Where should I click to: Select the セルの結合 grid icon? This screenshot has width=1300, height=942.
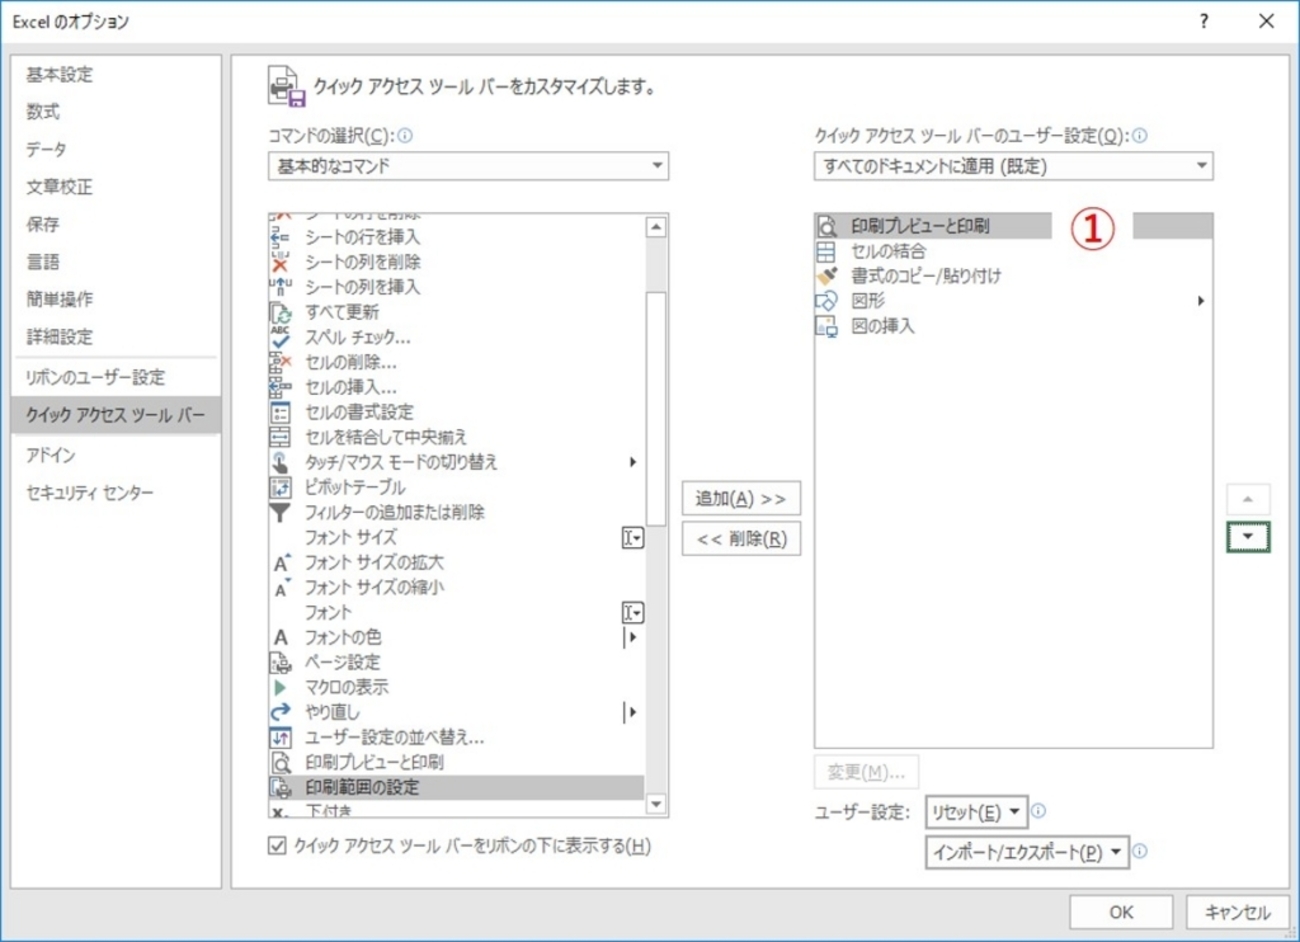(826, 251)
